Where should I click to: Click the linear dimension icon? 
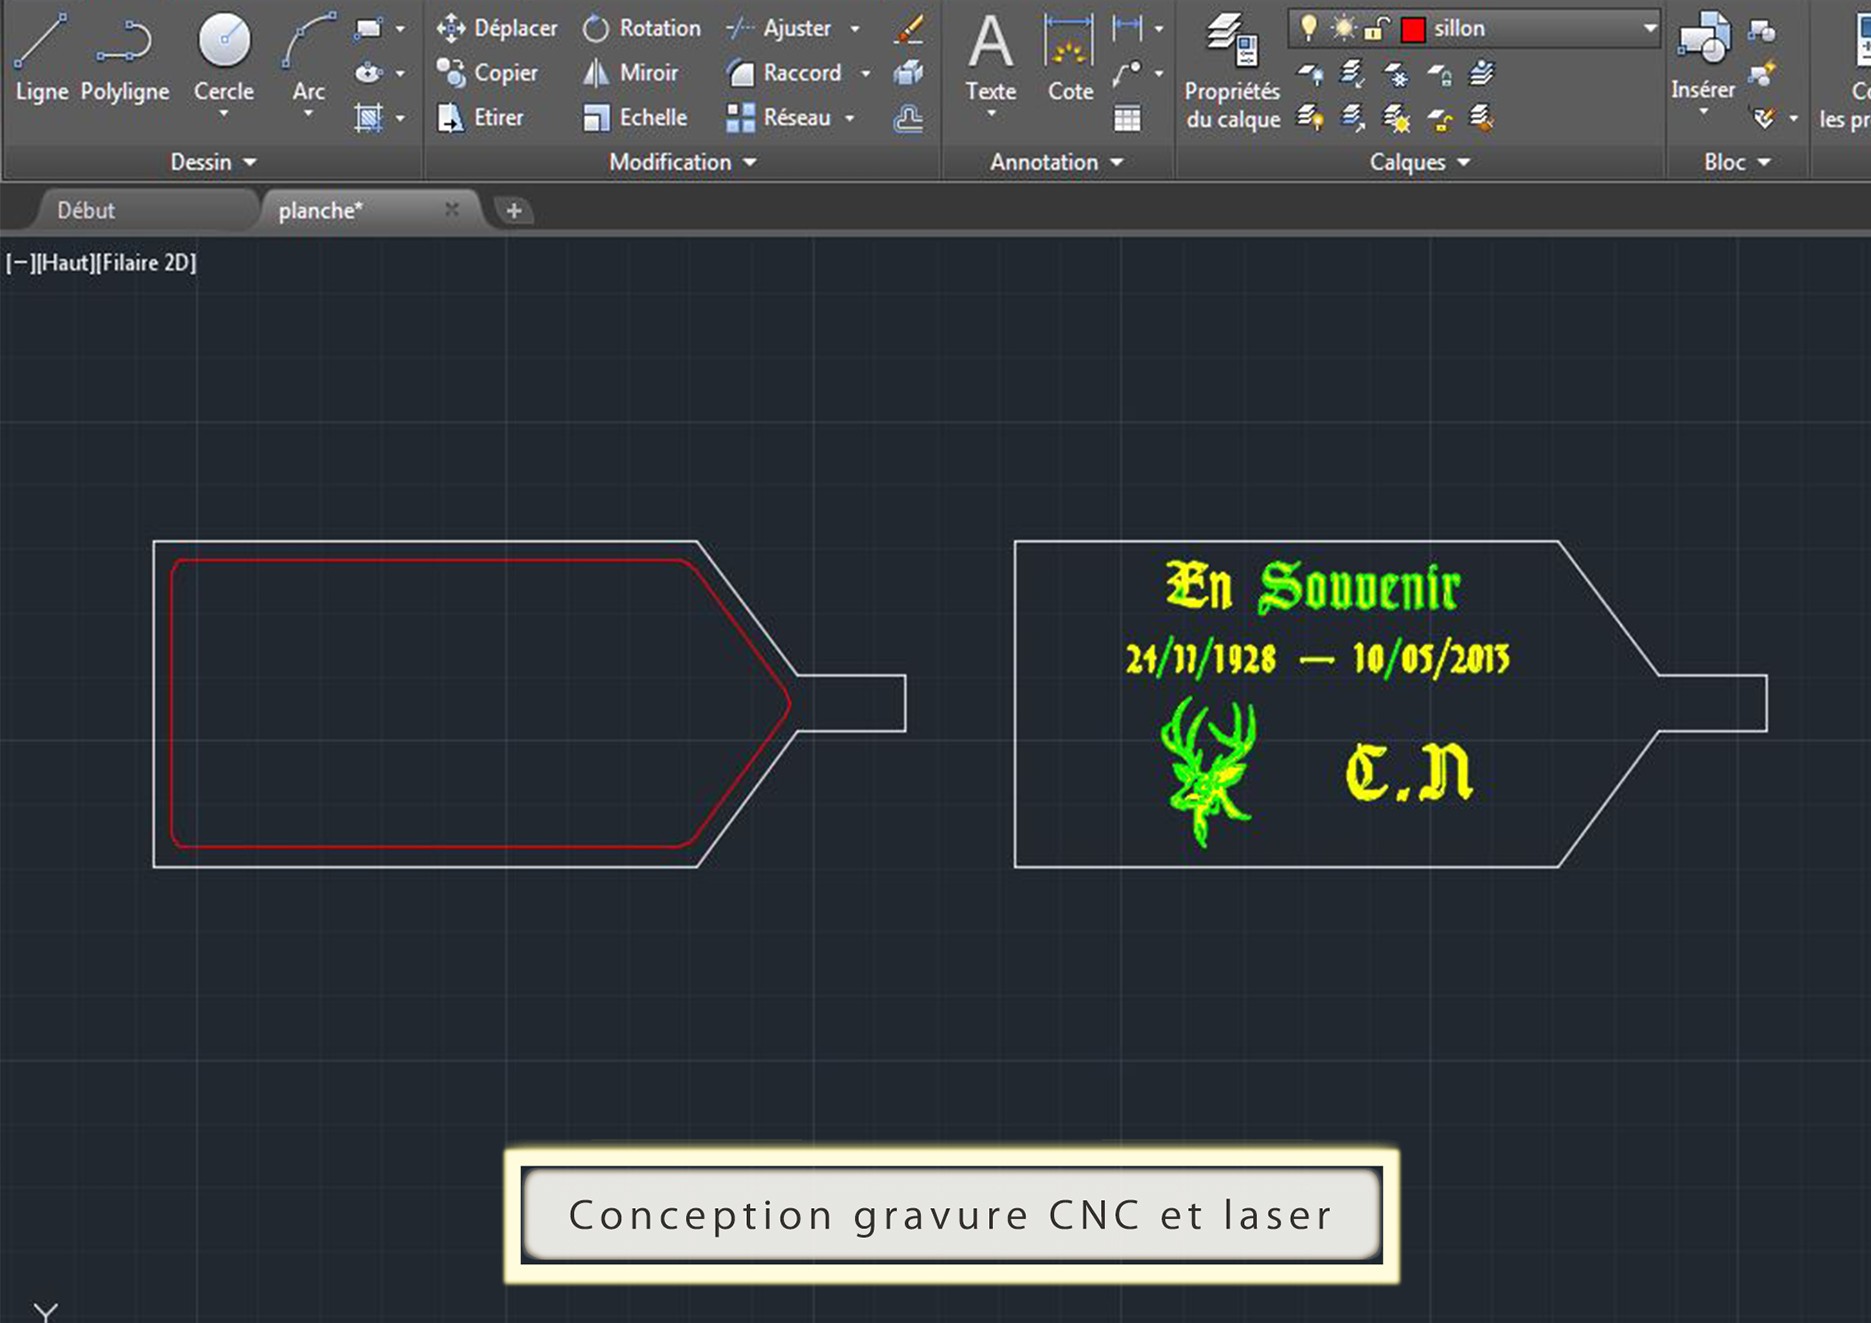(x=1127, y=28)
